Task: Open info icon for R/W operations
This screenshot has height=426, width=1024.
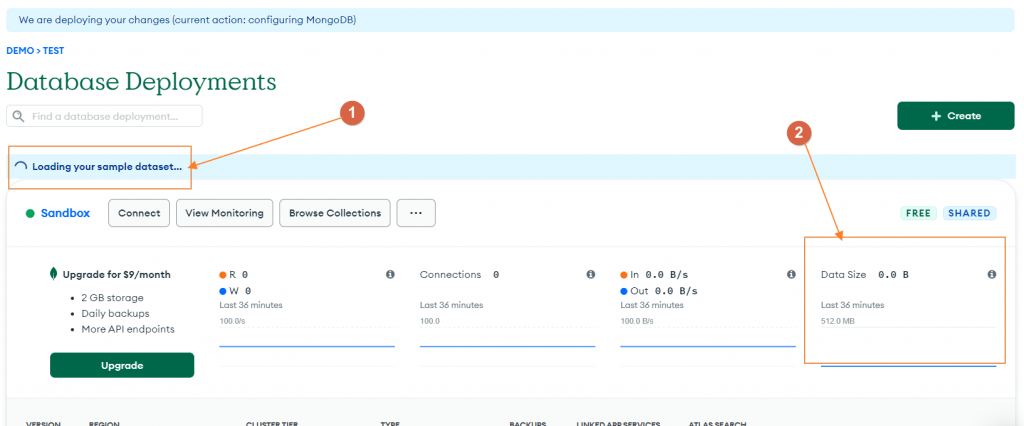Action: click(391, 274)
